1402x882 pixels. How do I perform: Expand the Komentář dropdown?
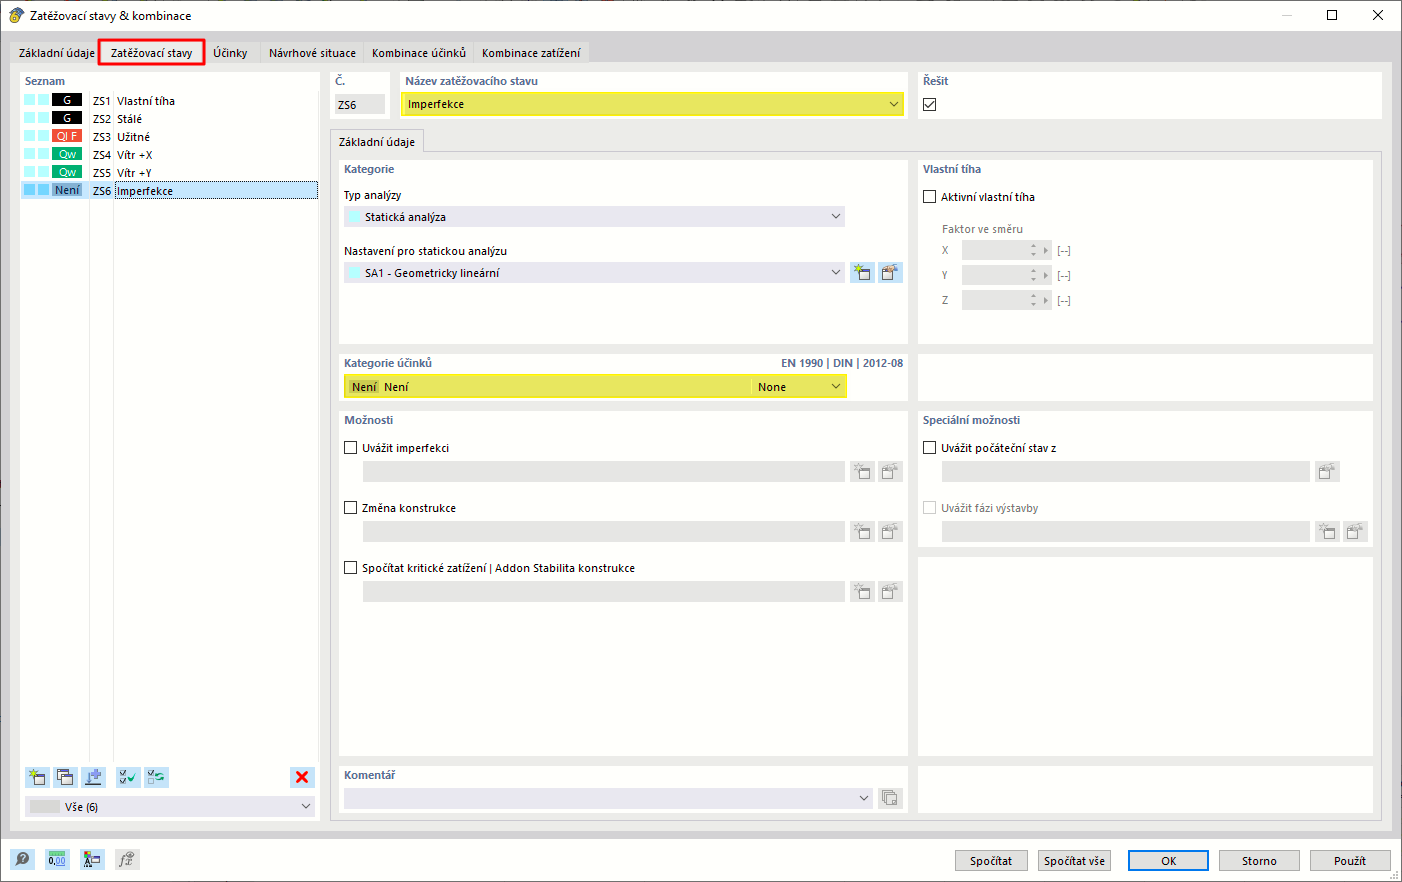(864, 798)
